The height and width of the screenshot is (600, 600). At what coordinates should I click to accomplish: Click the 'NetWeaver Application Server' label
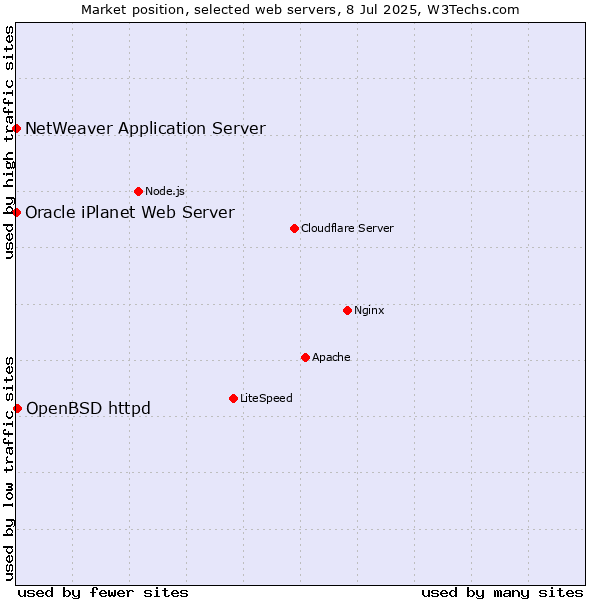tap(145, 129)
